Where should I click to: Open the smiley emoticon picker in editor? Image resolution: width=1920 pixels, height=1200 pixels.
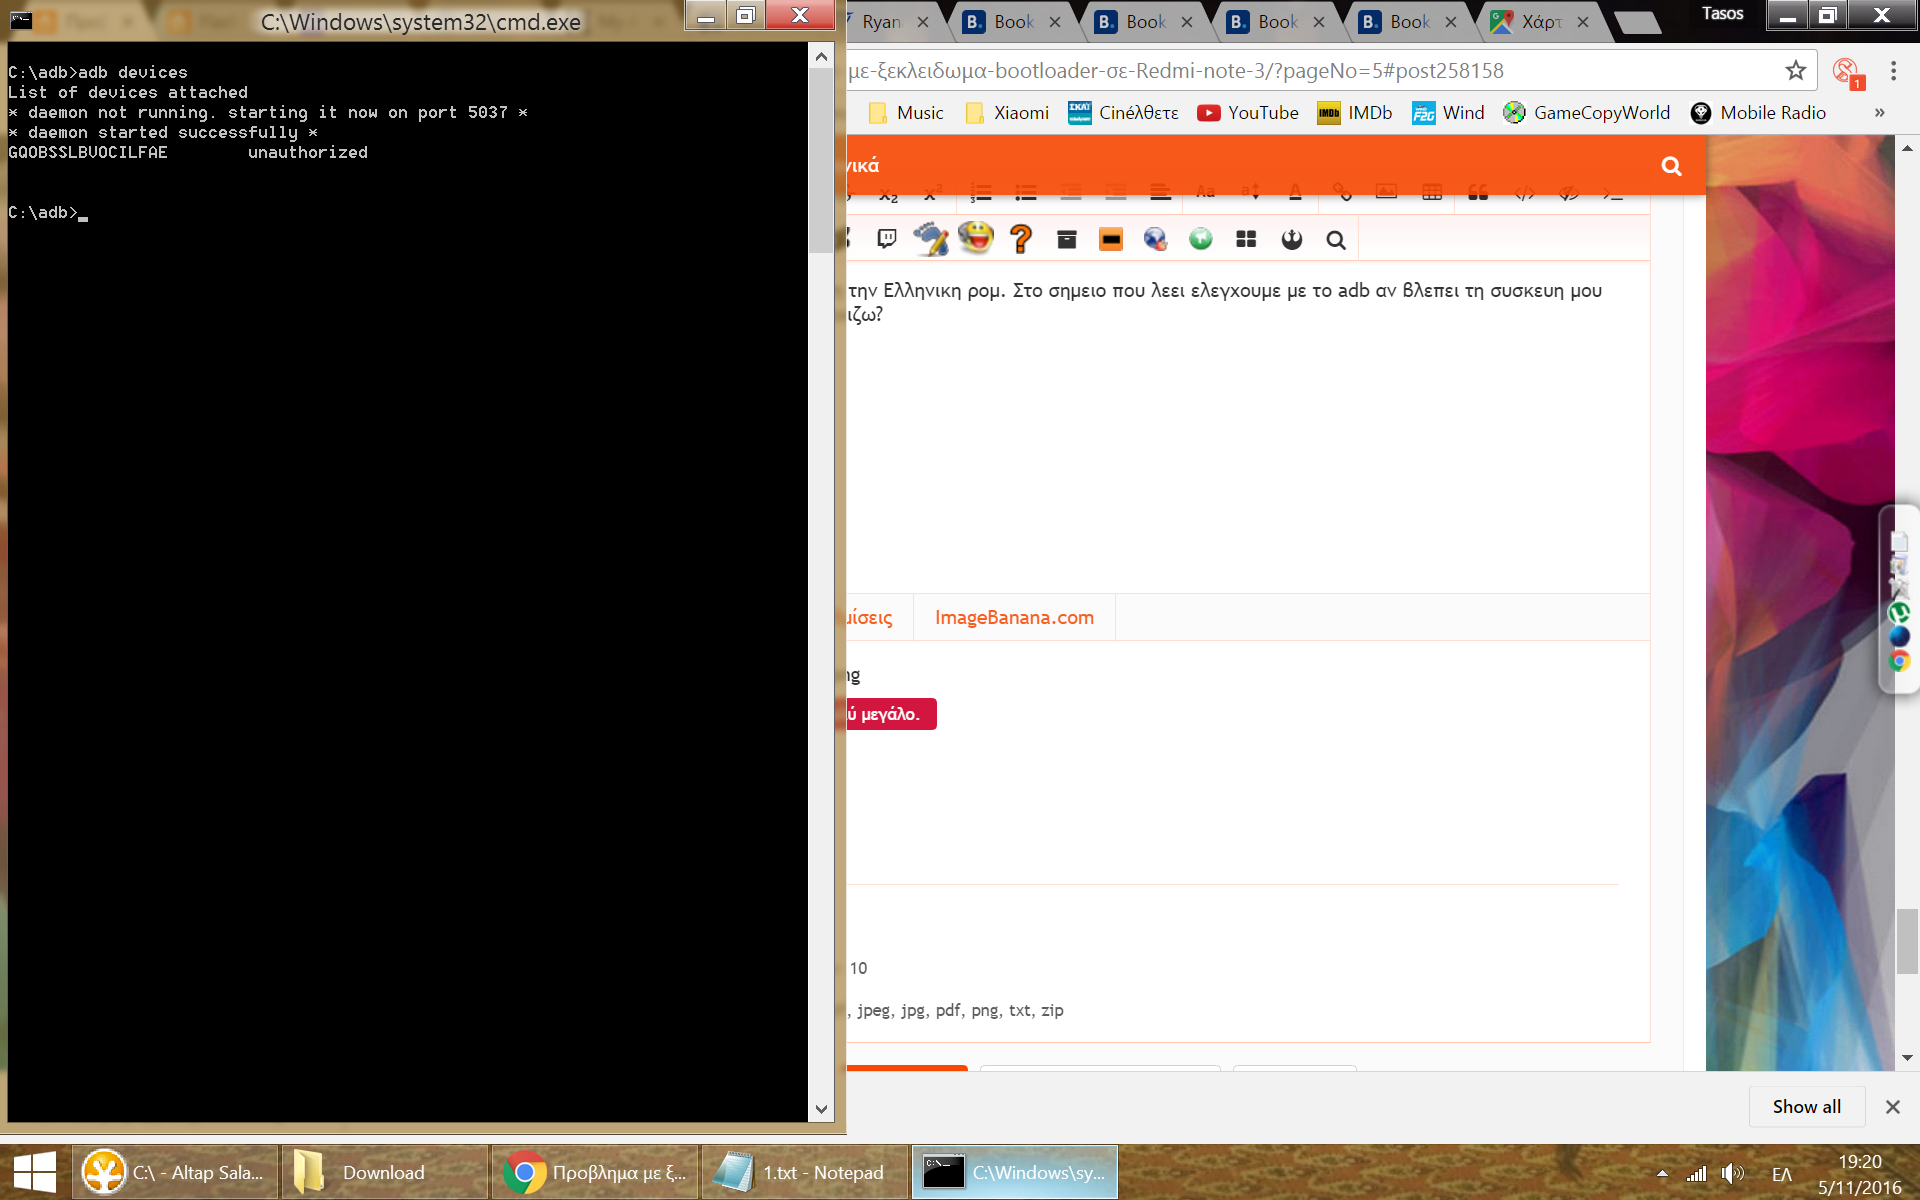(x=975, y=238)
